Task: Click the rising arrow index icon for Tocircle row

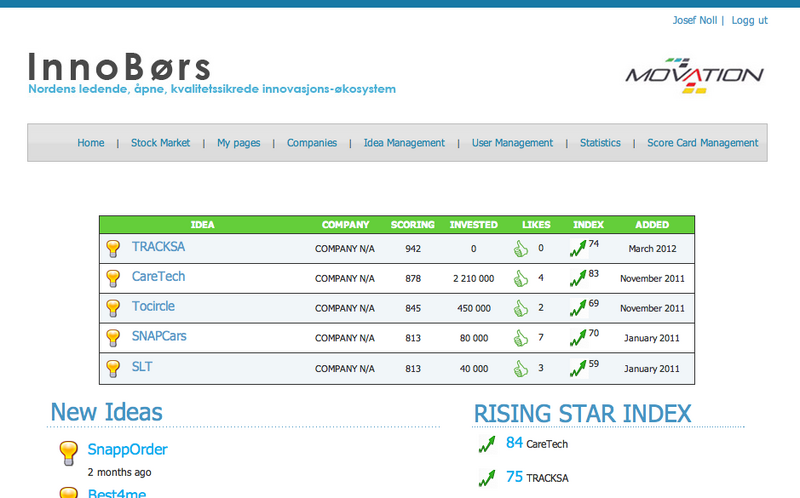Action: [578, 308]
